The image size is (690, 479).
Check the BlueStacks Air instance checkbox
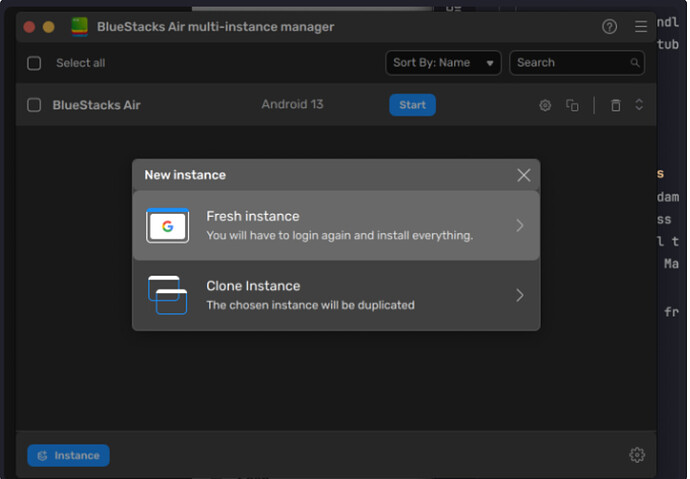coord(34,105)
